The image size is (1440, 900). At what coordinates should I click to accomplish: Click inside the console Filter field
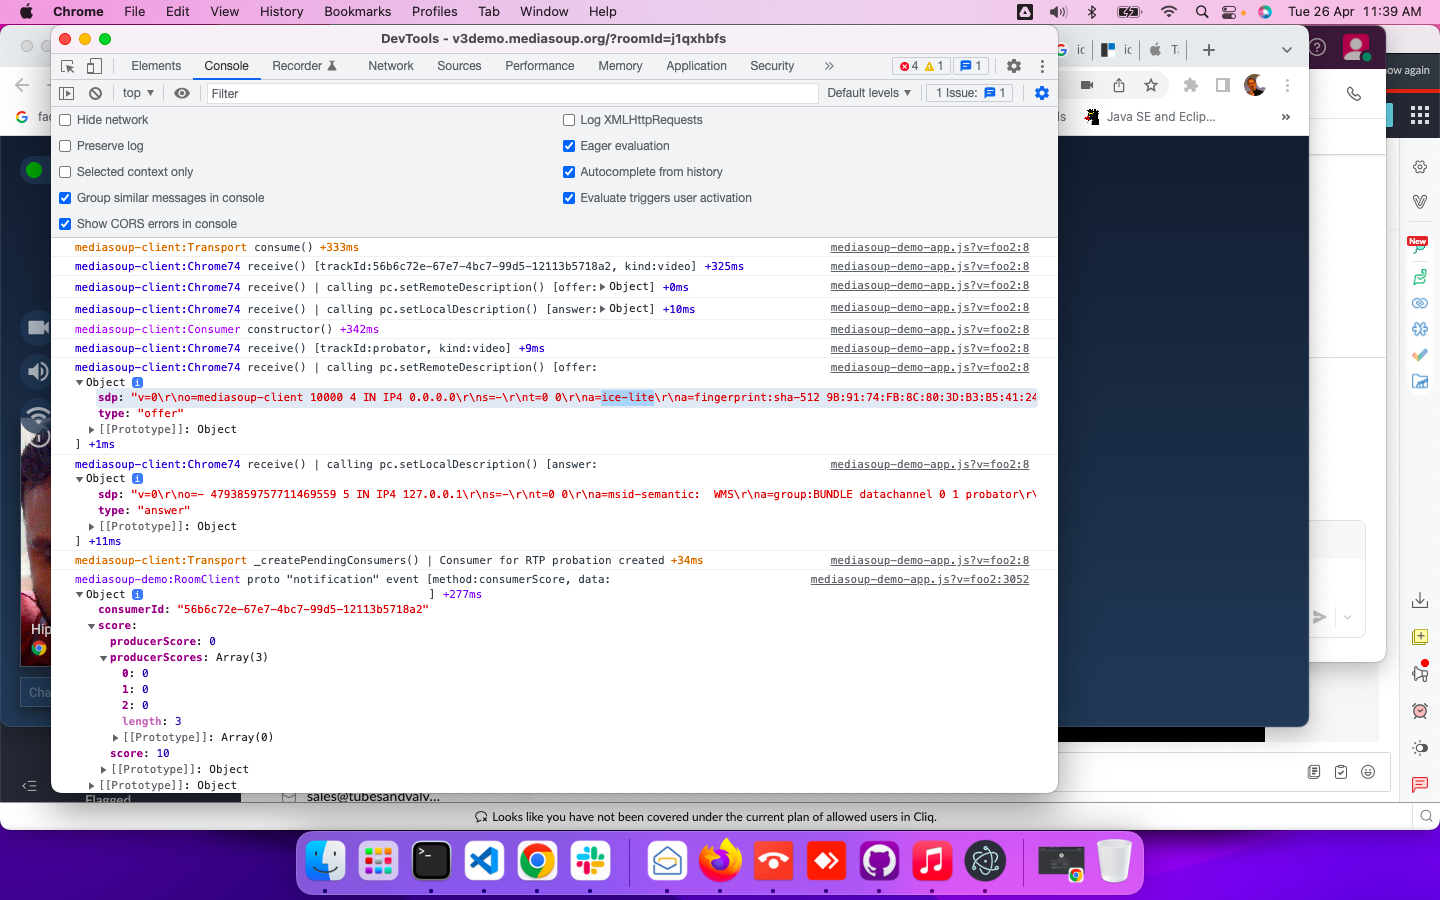400,93
